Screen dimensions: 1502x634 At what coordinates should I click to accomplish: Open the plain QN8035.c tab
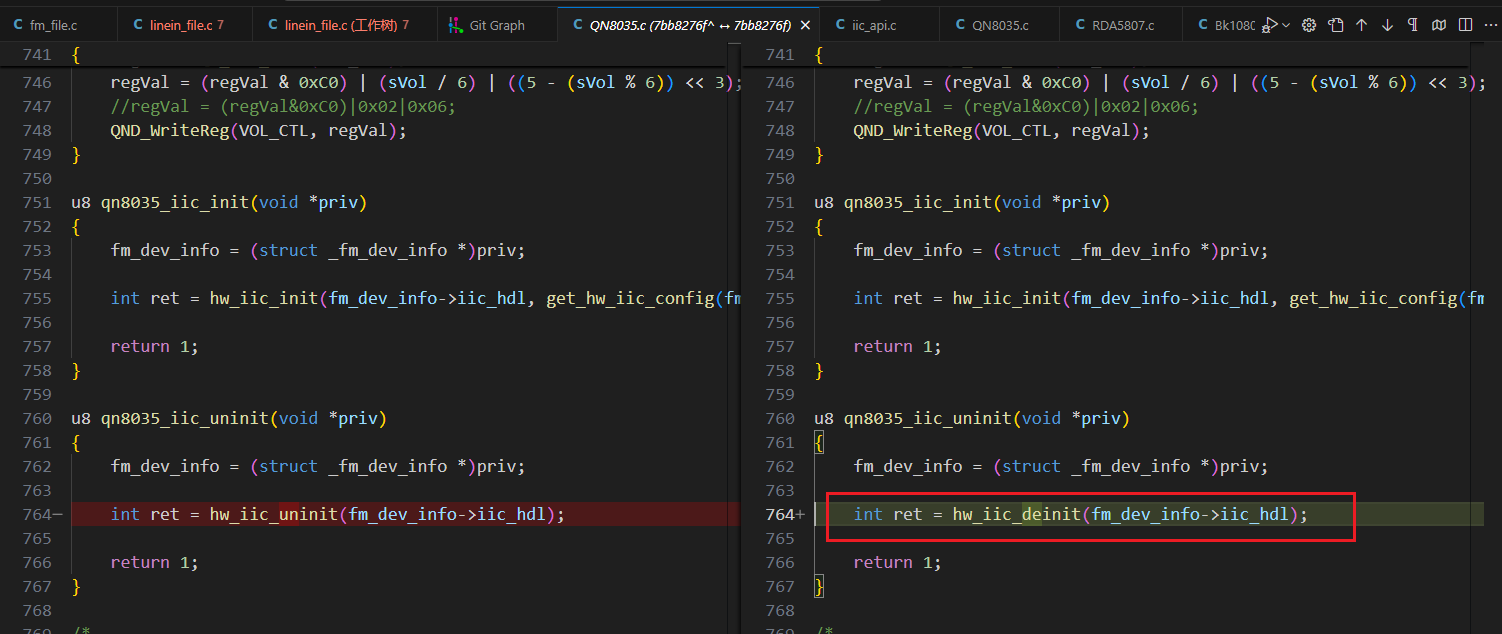coord(1000,25)
